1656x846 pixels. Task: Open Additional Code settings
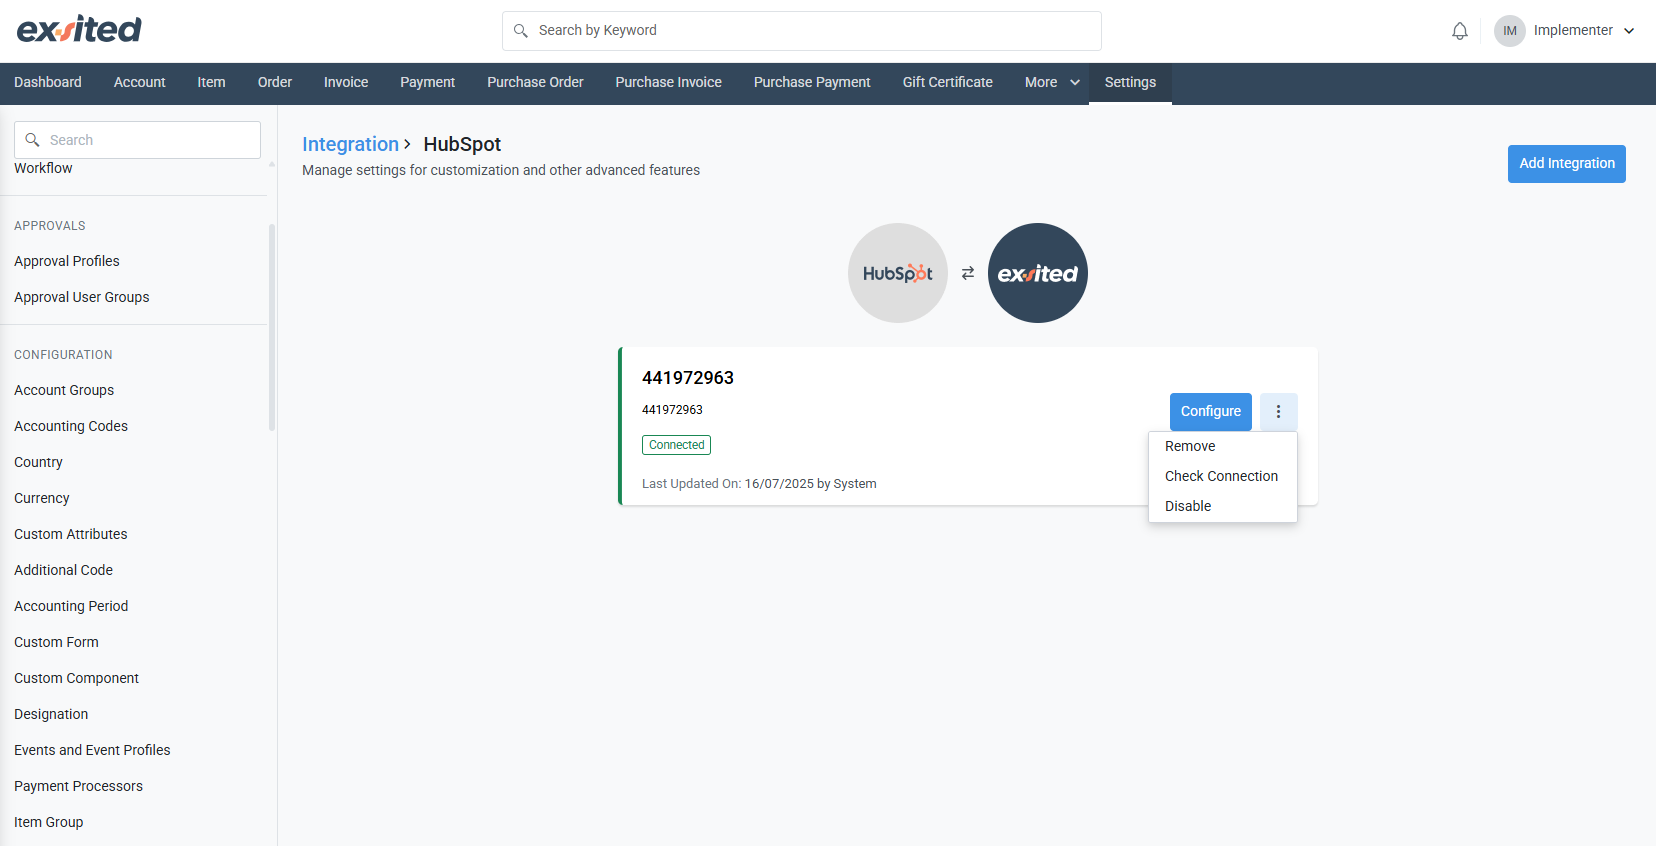point(63,570)
